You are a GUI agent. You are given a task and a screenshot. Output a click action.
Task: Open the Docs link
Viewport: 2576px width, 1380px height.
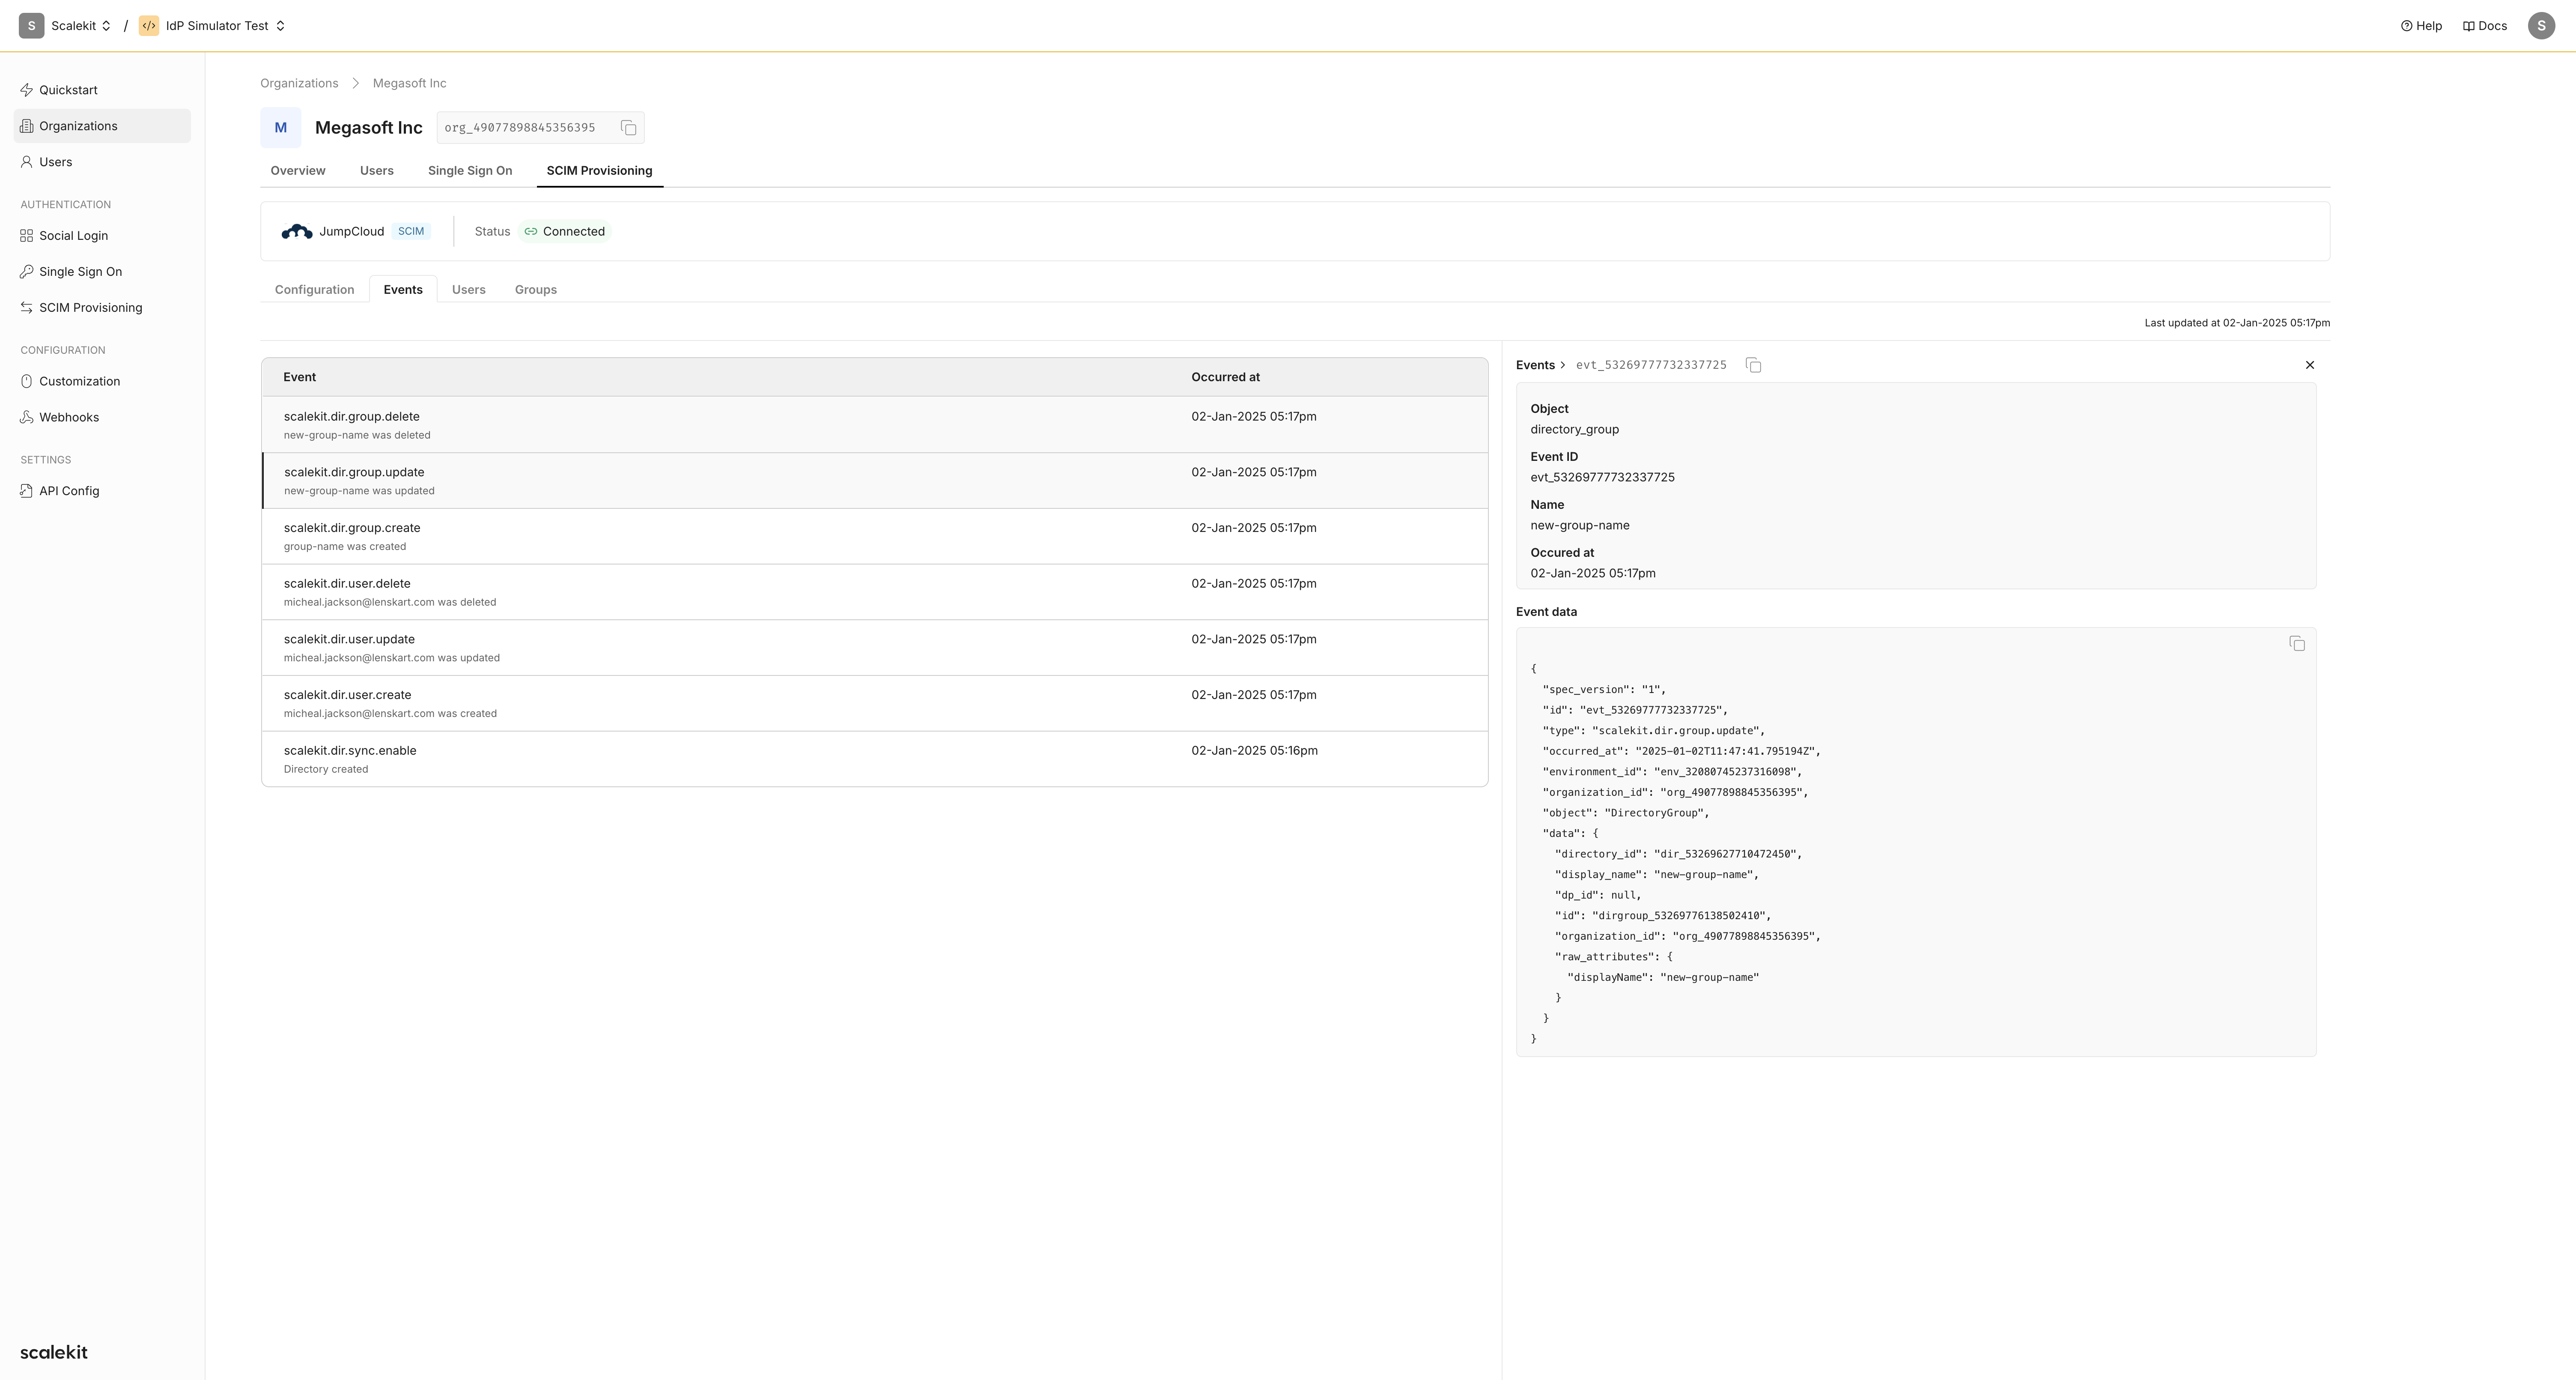2484,26
